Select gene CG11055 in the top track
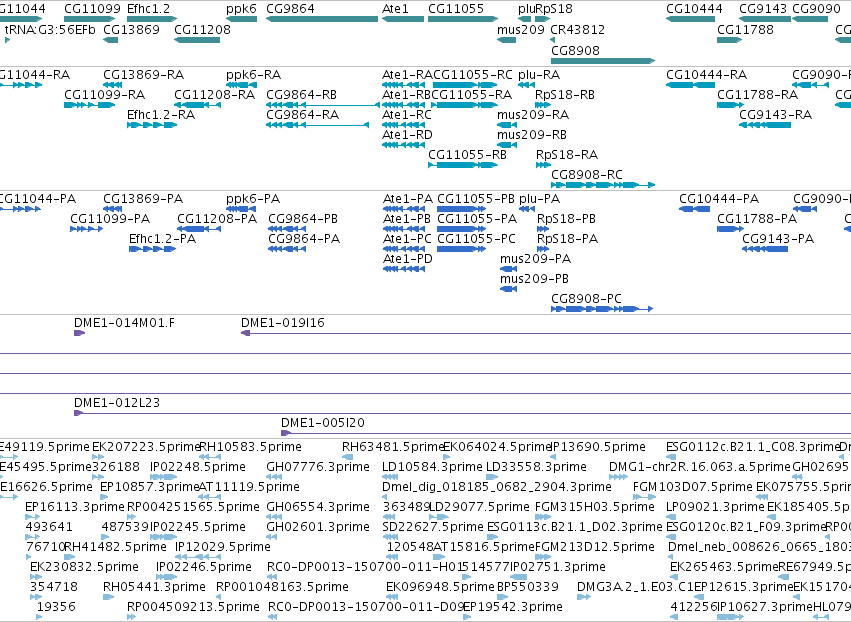 pos(463,19)
